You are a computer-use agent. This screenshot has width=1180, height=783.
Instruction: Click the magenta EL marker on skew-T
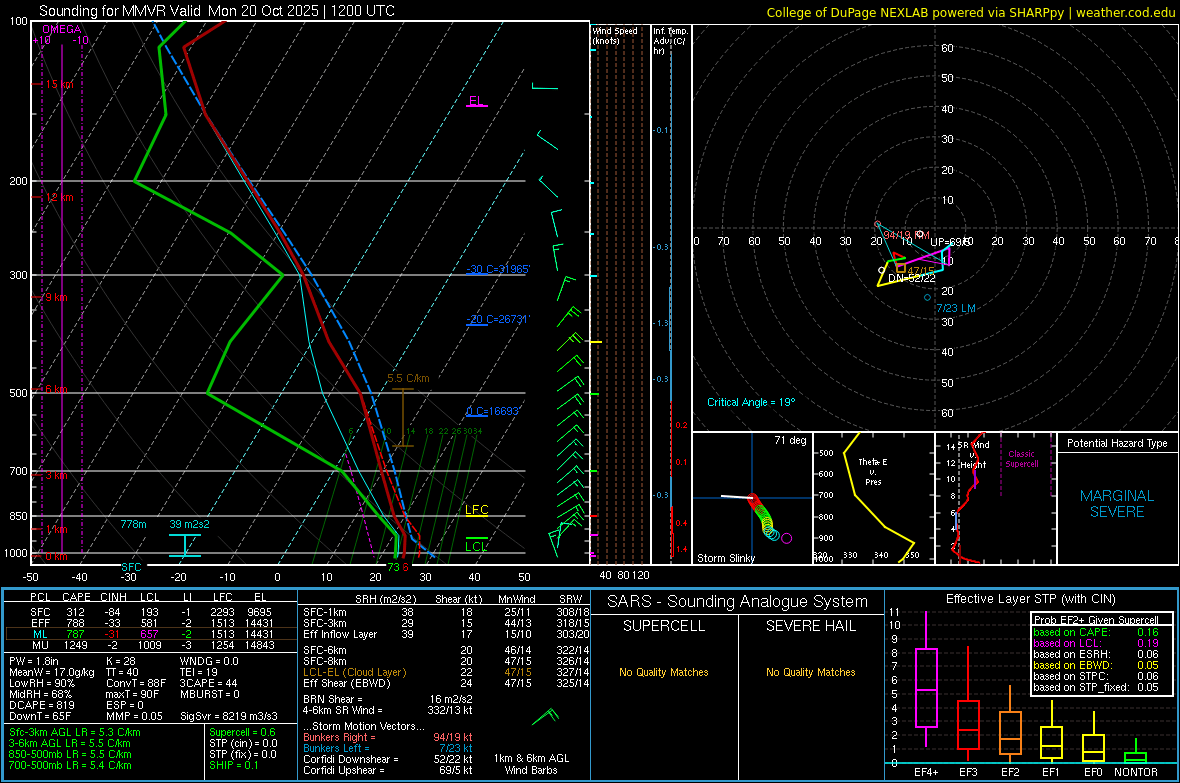click(476, 101)
